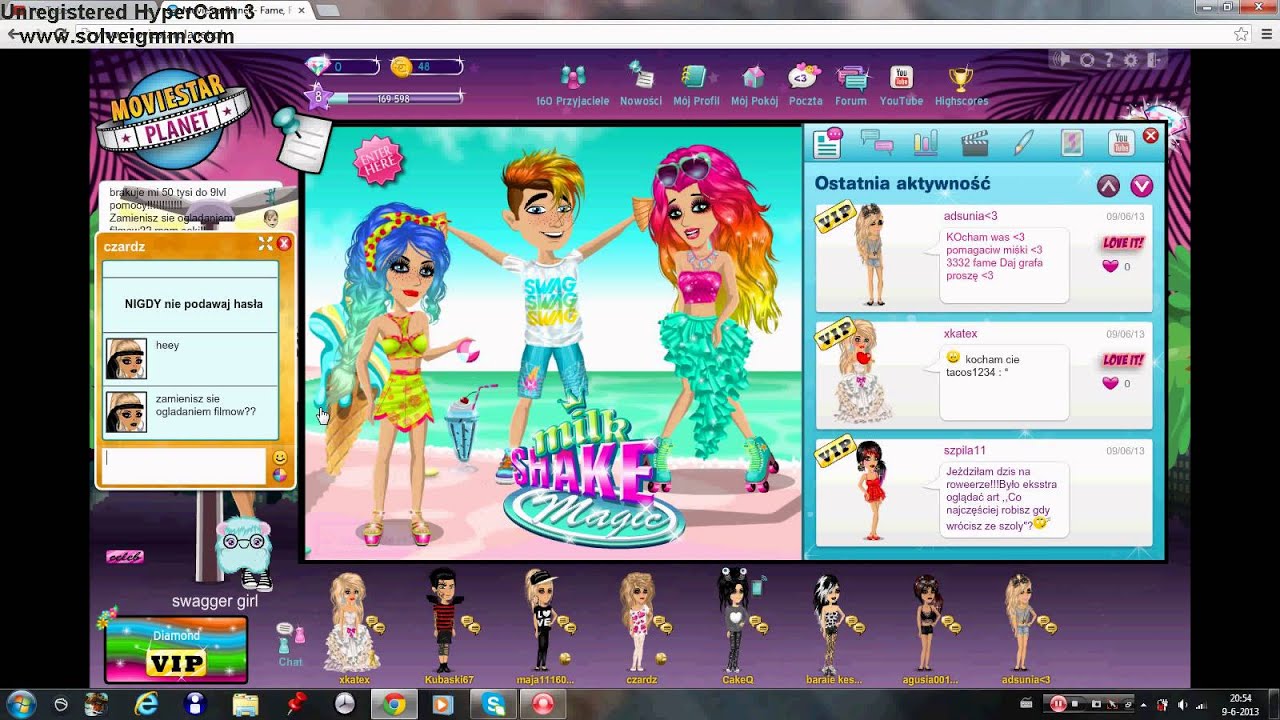Image resolution: width=1280 pixels, height=720 pixels.
Task: Open YouTube in the top navigation bar
Action: click(901, 86)
